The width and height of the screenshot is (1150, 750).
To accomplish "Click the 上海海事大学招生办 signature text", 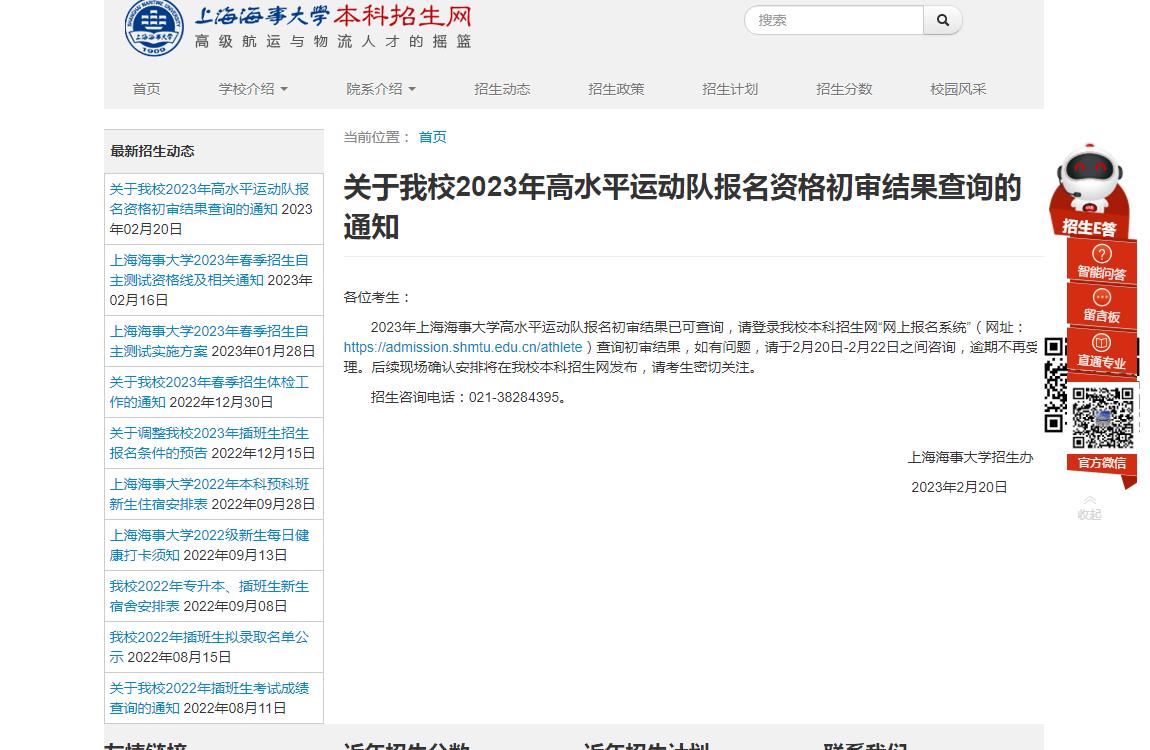I will click(970, 457).
